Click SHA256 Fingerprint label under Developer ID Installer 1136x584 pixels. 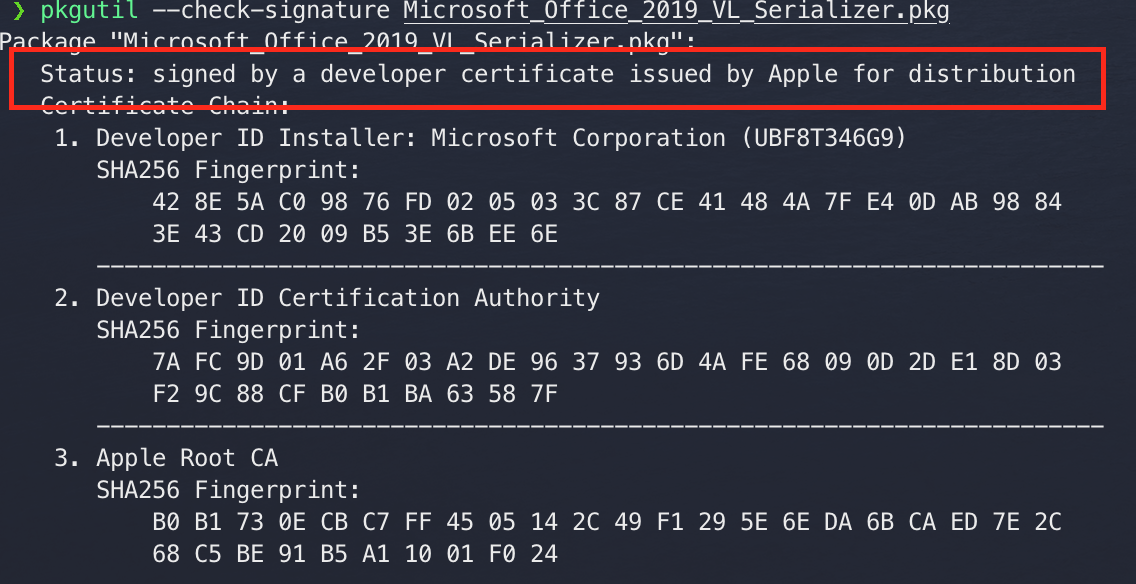[x=228, y=170]
